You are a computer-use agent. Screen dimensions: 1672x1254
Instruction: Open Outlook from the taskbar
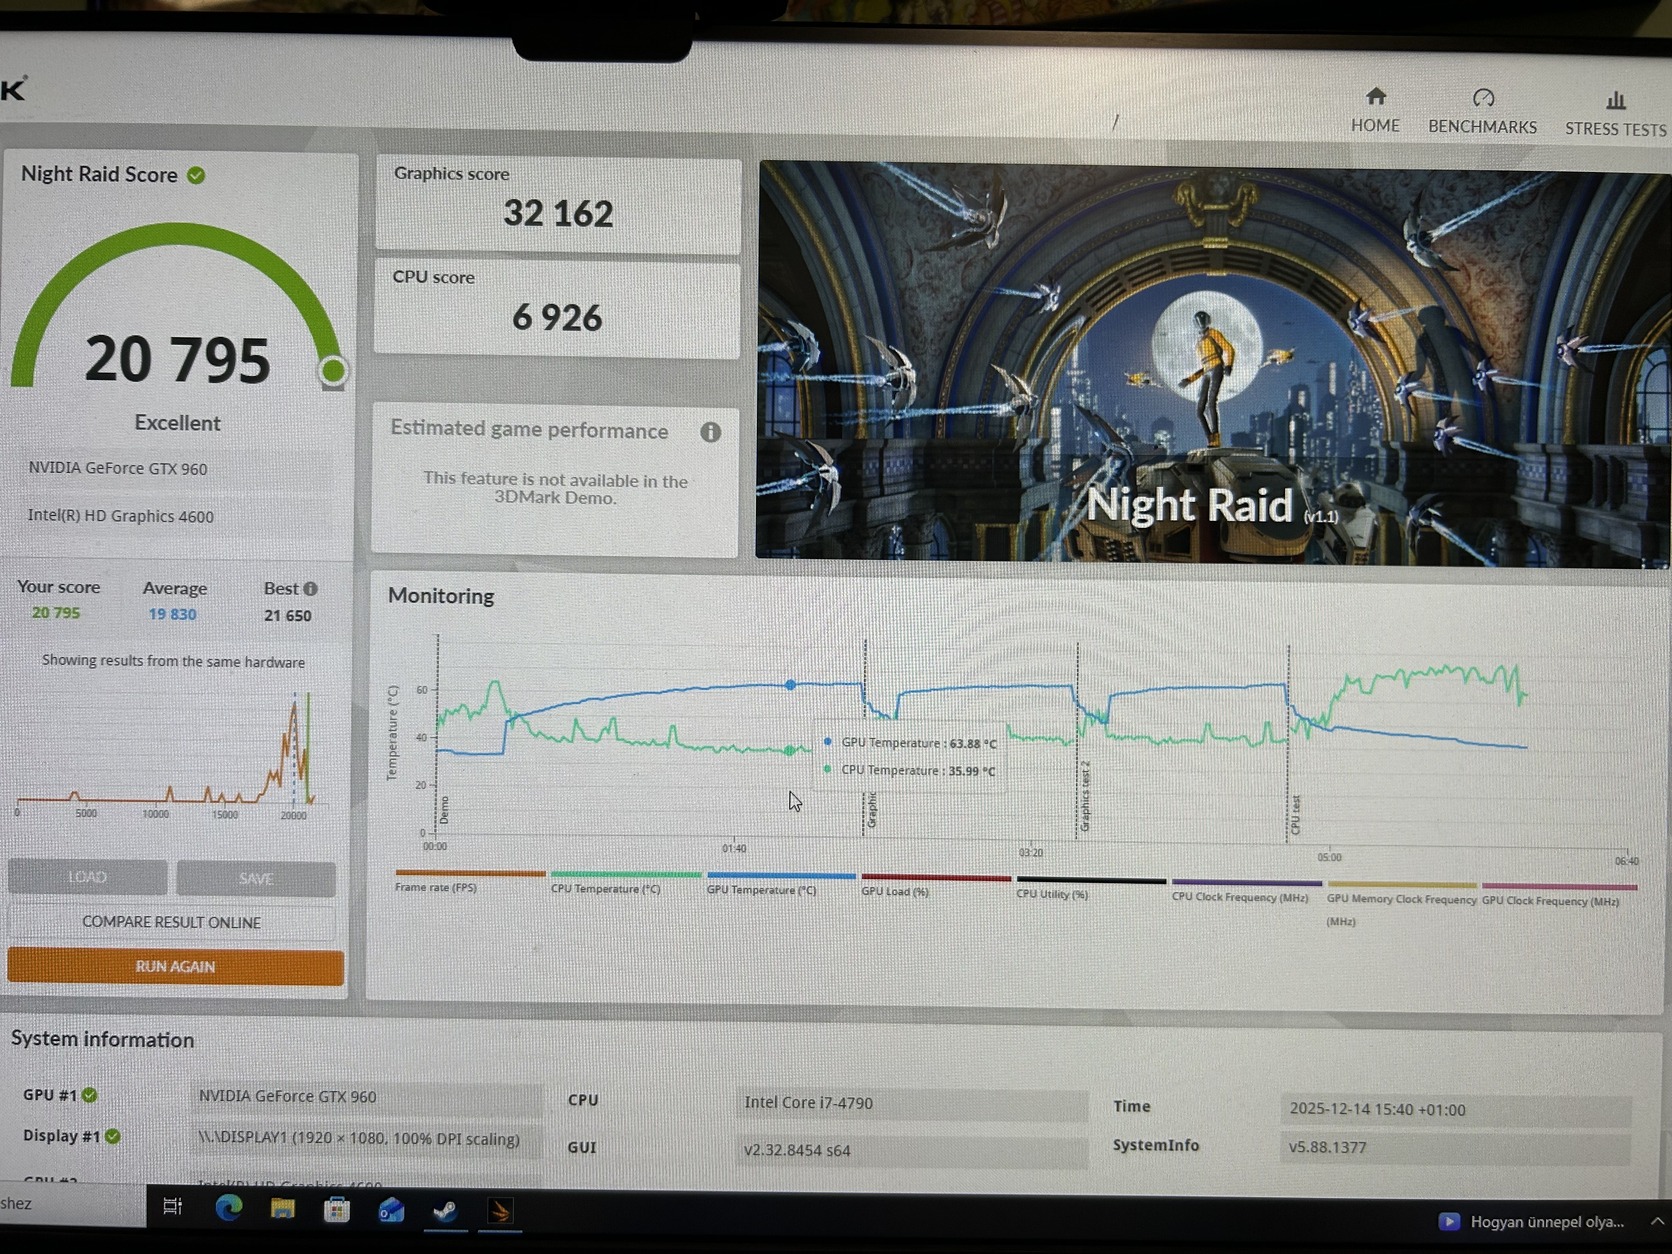(391, 1211)
